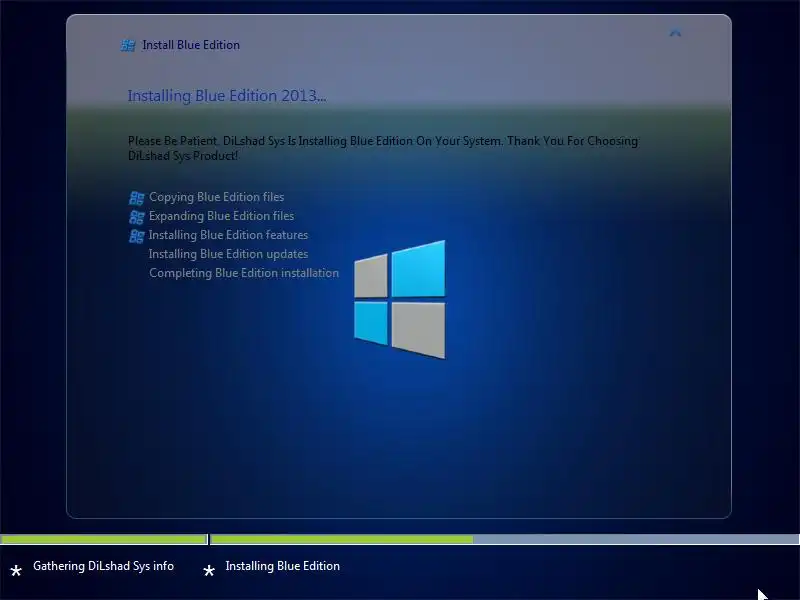Click 'Completing Blue Edition installation' step

click(x=244, y=273)
